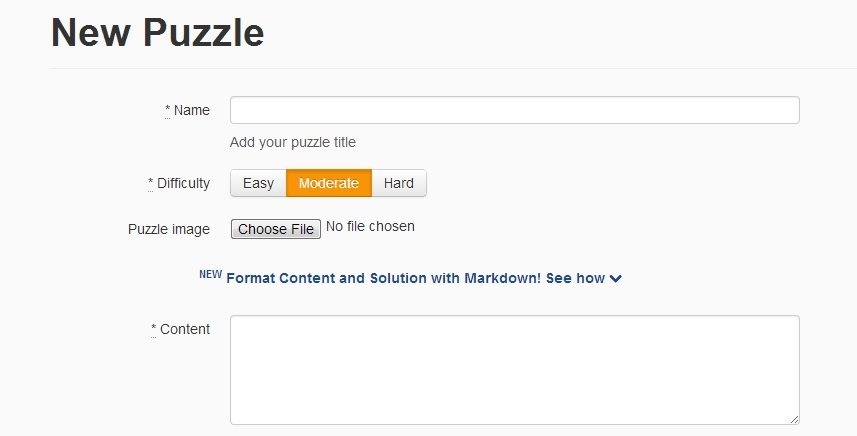
Task: Click the Difficulty label text
Action: click(x=183, y=183)
